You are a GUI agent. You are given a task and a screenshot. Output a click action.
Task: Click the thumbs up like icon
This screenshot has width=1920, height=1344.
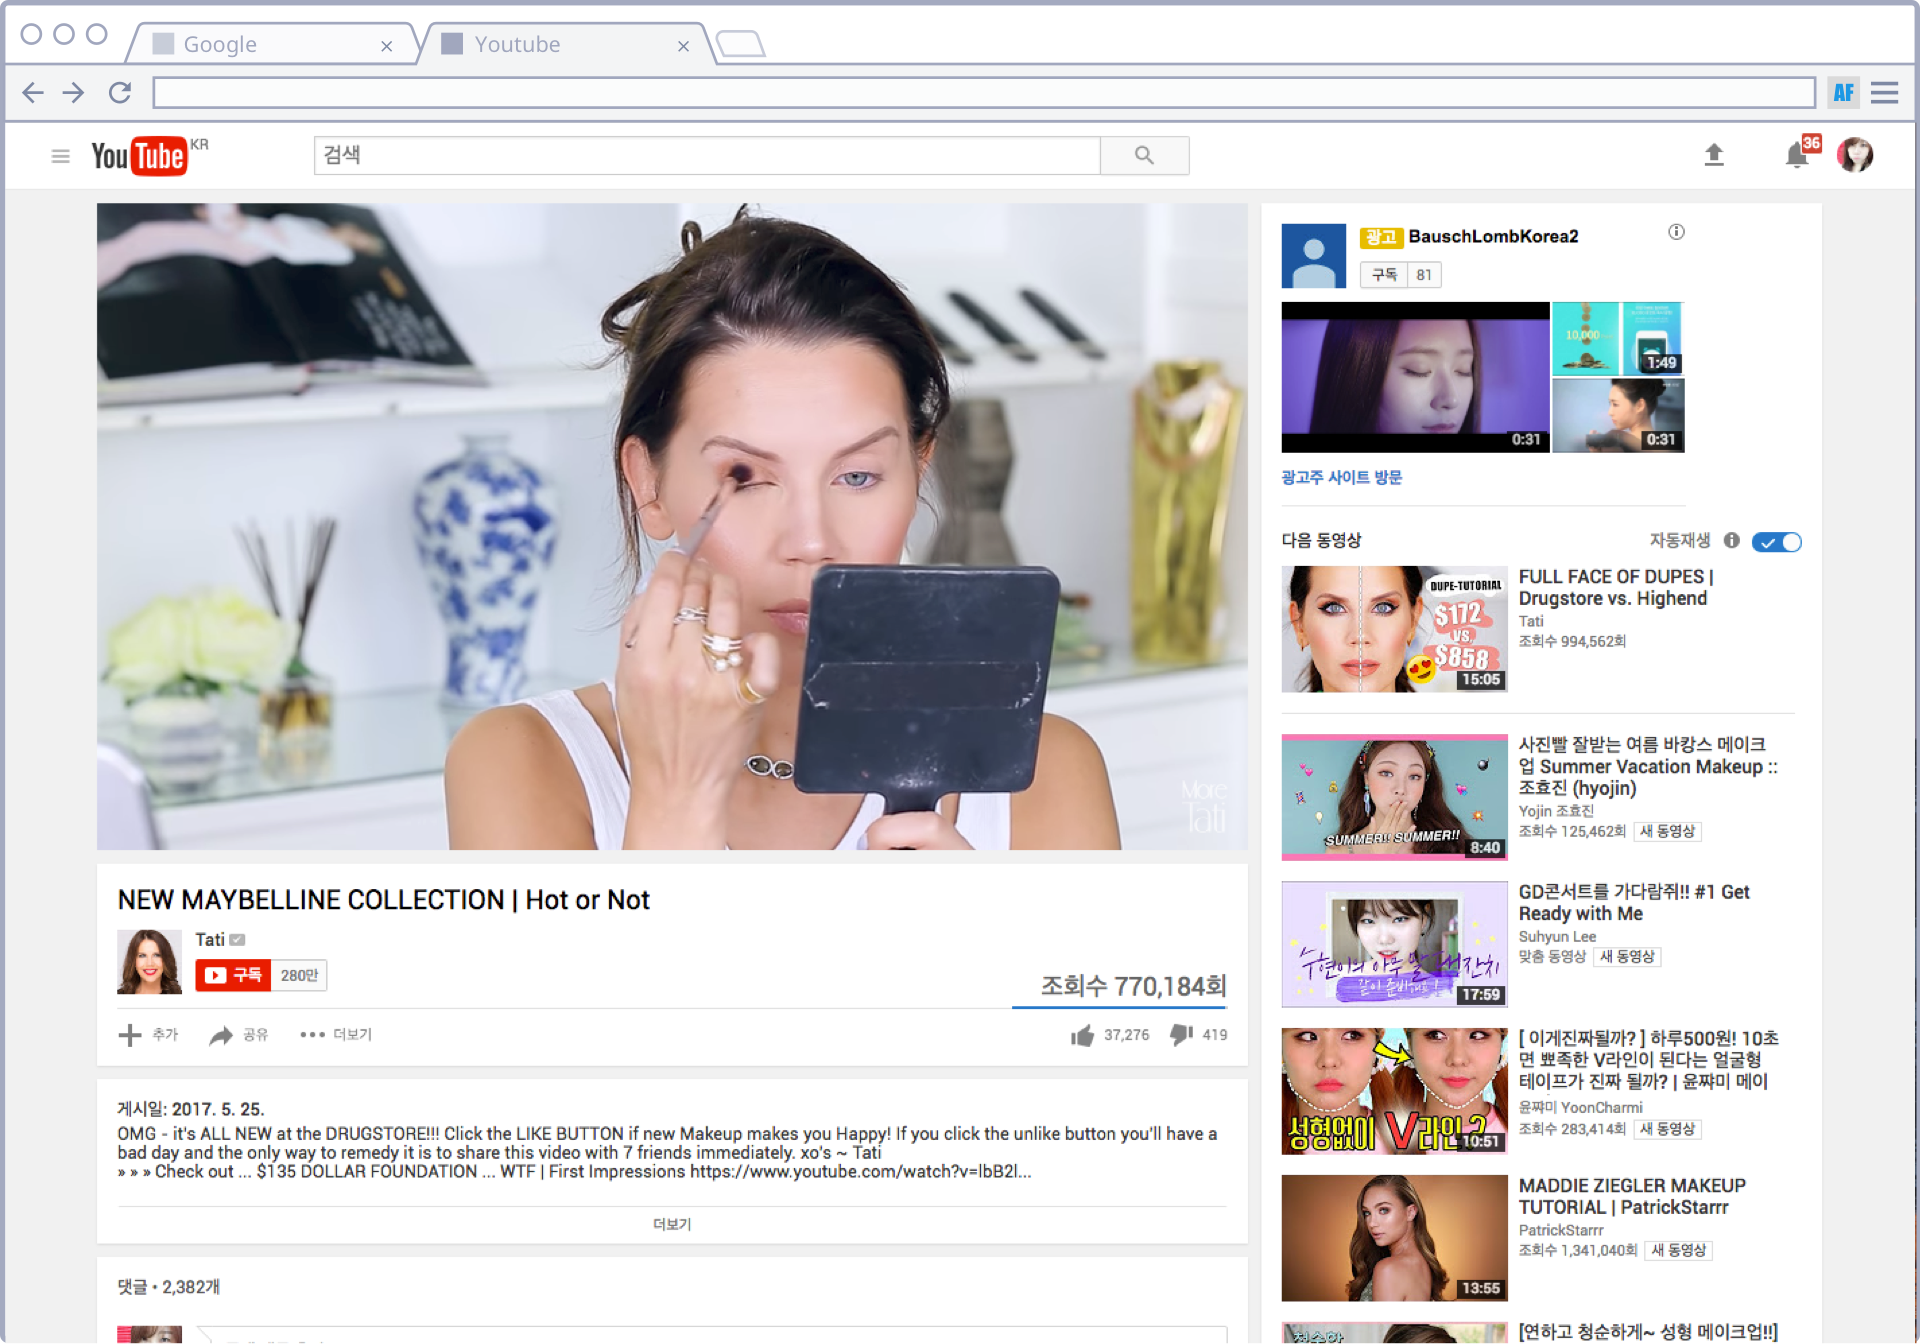click(x=1082, y=1035)
